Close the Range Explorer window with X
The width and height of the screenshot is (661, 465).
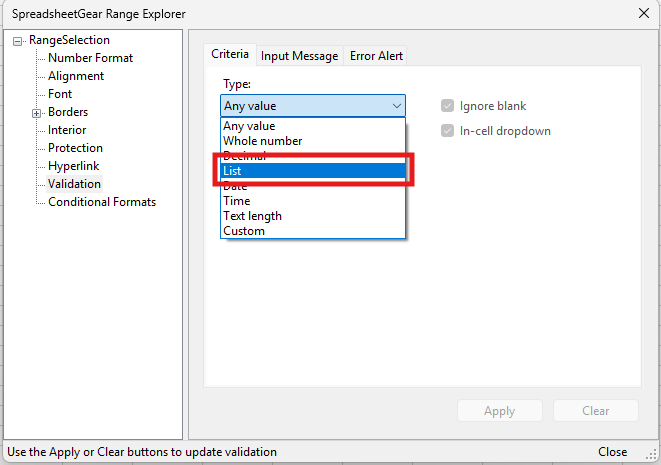click(x=641, y=13)
